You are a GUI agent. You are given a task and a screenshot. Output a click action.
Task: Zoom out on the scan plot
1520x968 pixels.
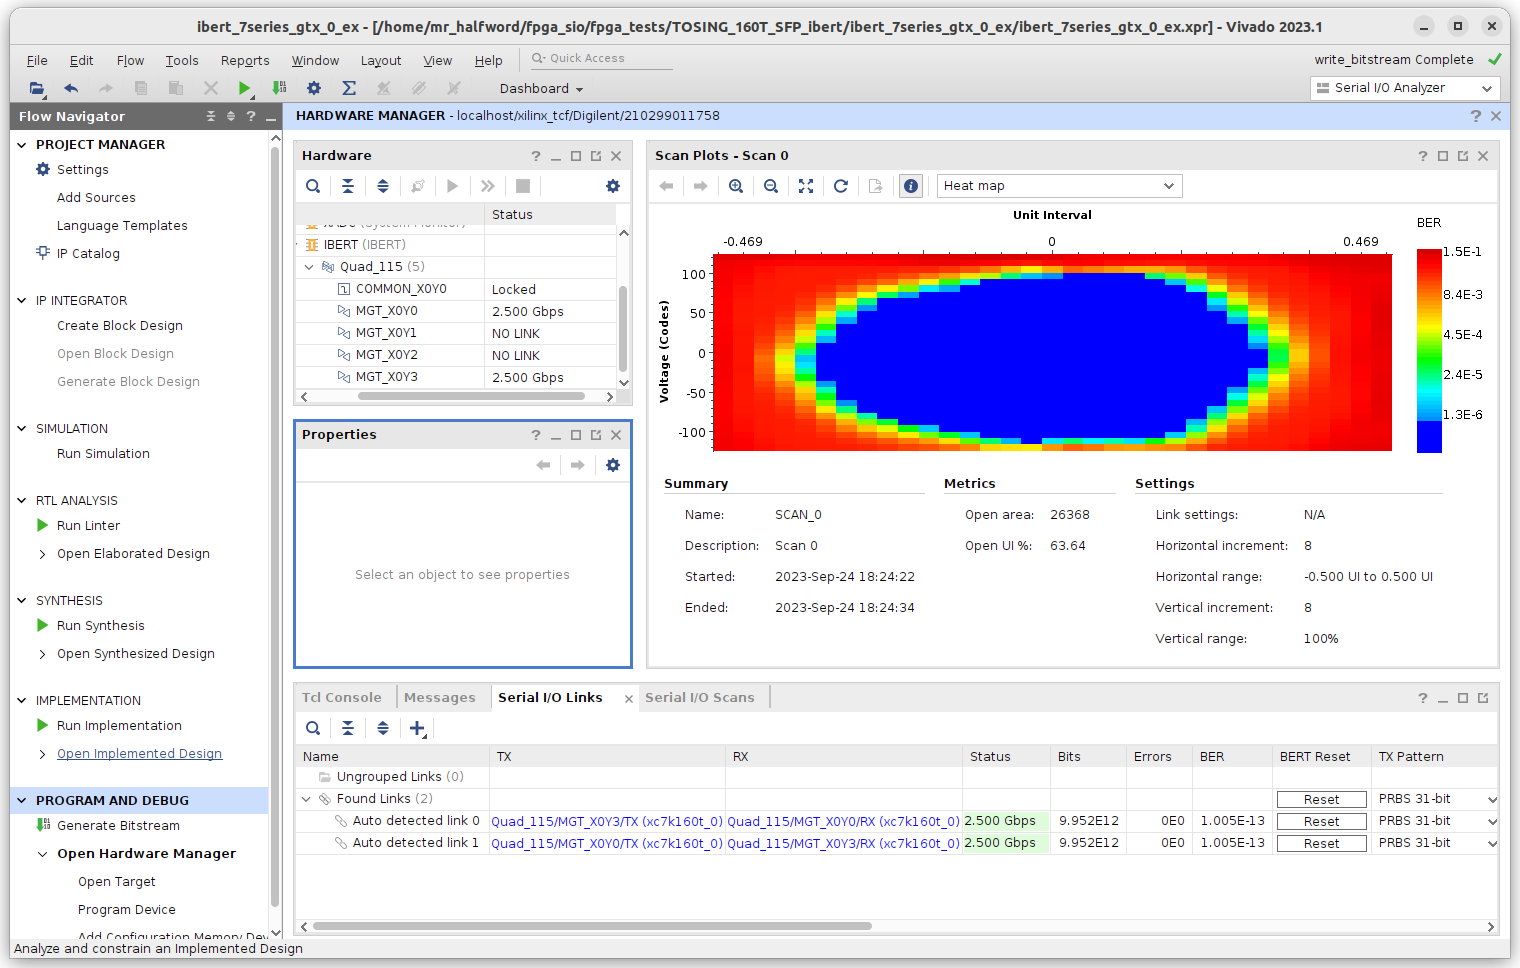771,186
